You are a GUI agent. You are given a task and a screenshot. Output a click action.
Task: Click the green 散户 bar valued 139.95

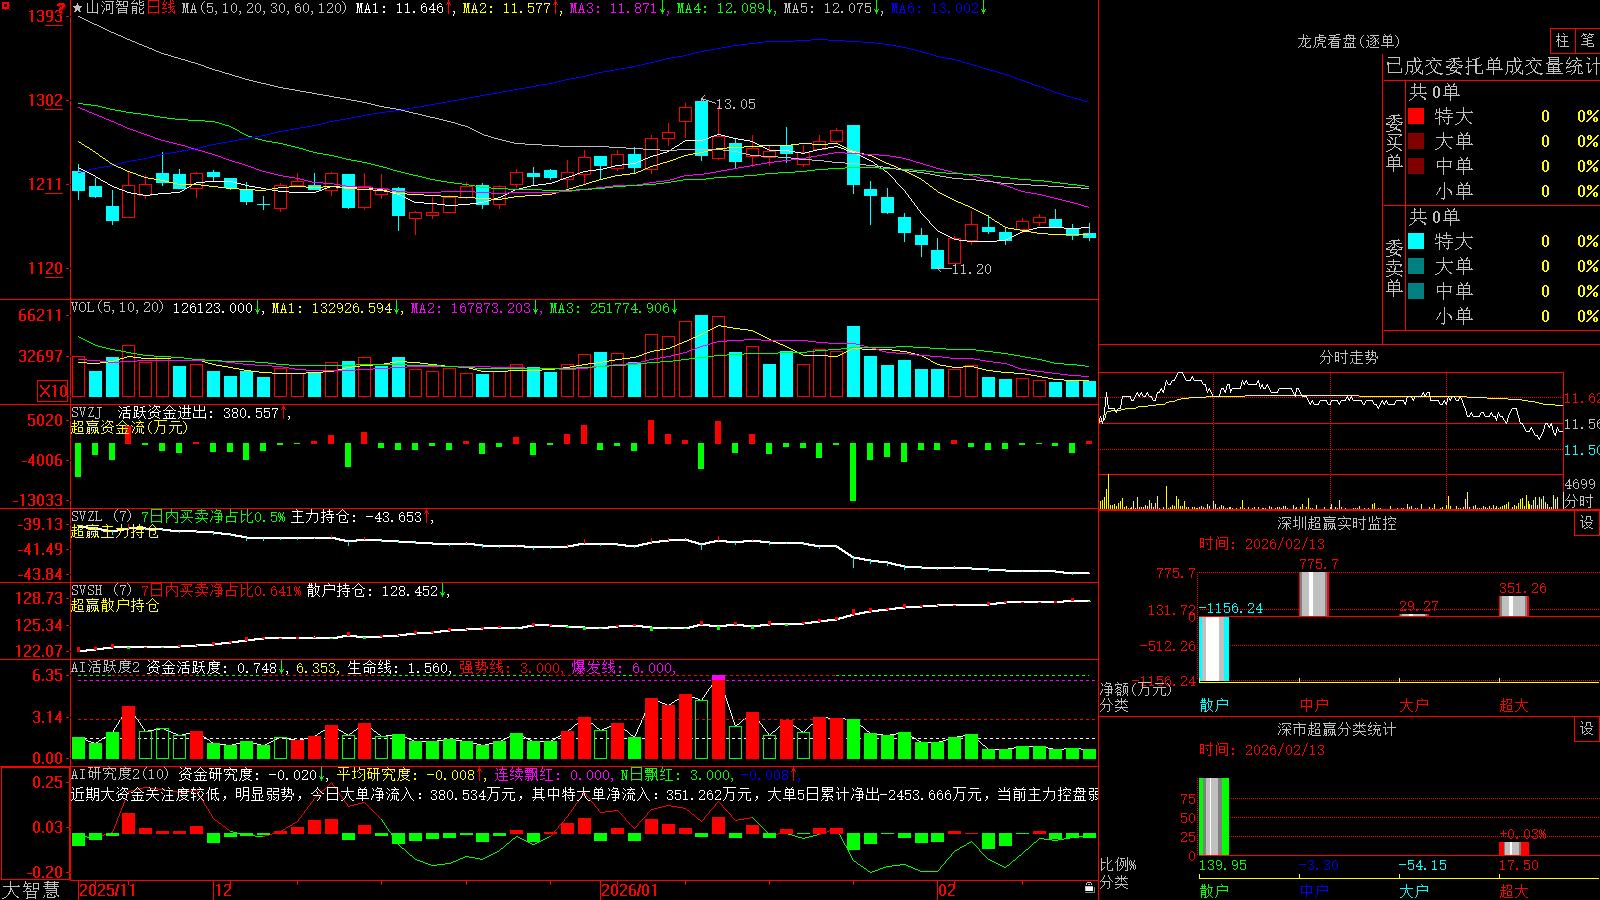pos(1214,817)
